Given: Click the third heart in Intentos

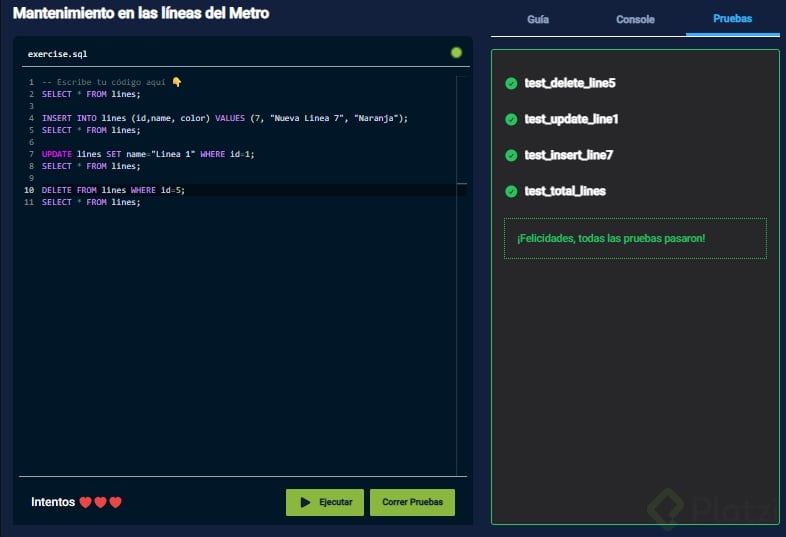Looking at the screenshot, I should [x=115, y=502].
